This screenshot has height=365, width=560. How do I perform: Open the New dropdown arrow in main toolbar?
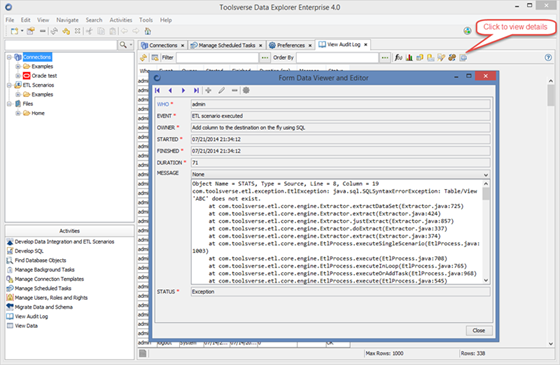point(22,31)
